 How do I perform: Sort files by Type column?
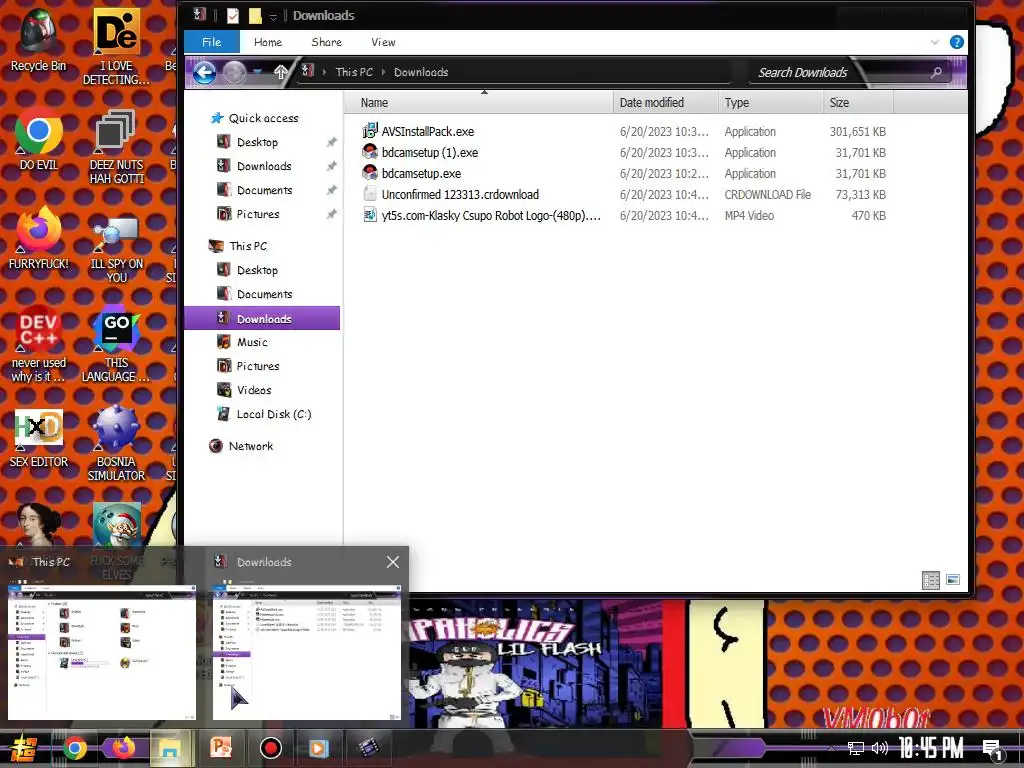coord(771,103)
